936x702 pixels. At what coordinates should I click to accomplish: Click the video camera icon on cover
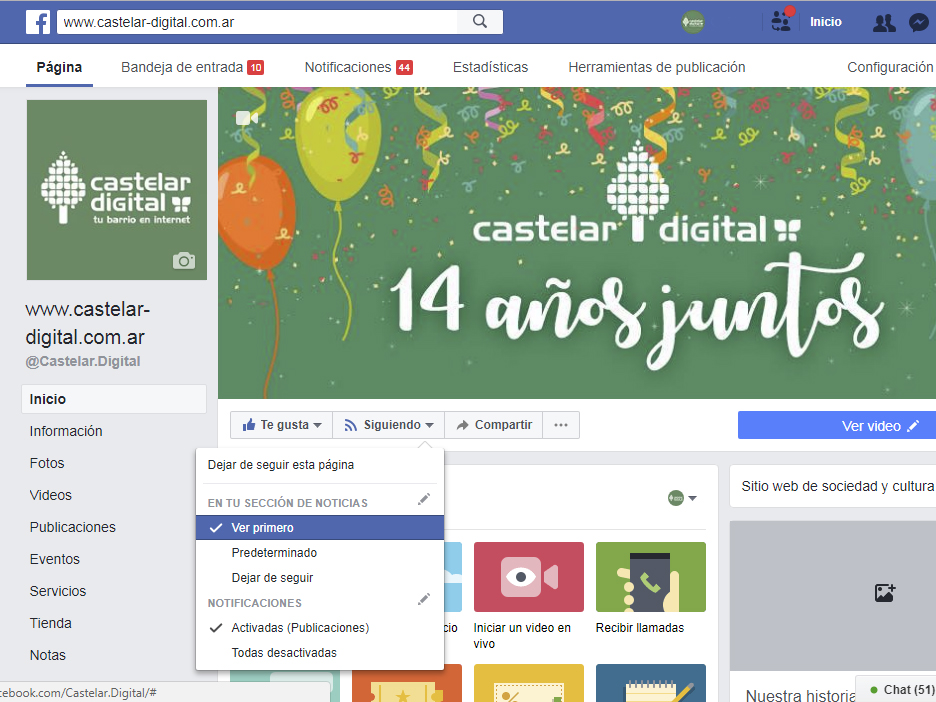[247, 118]
